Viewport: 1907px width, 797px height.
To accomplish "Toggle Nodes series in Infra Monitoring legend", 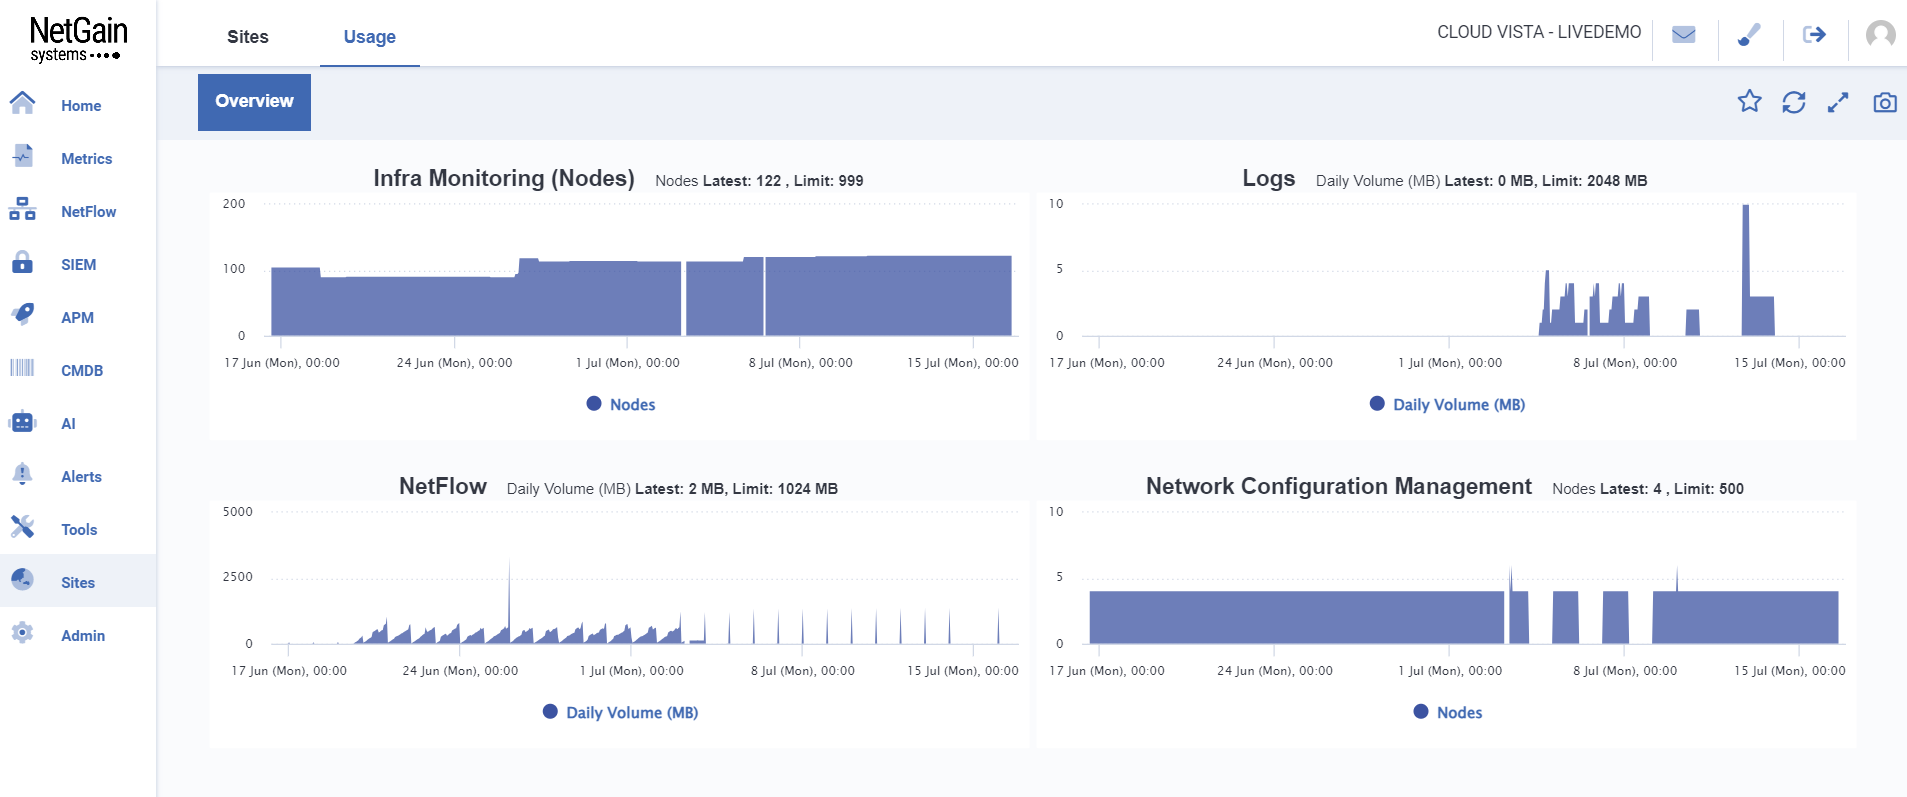I will (x=621, y=404).
